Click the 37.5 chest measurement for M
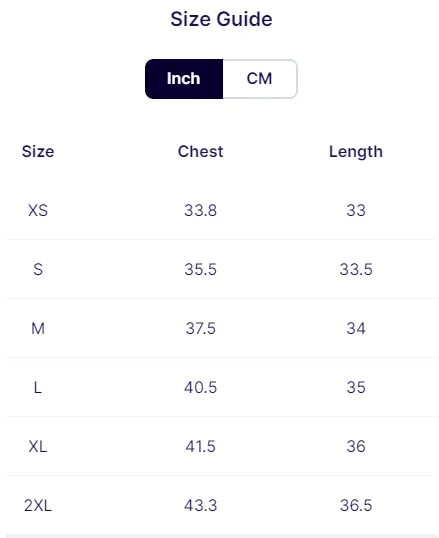 pyautogui.click(x=200, y=328)
